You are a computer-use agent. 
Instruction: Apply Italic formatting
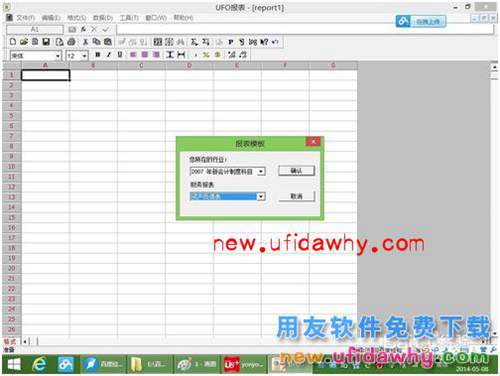pyautogui.click(x=109, y=55)
